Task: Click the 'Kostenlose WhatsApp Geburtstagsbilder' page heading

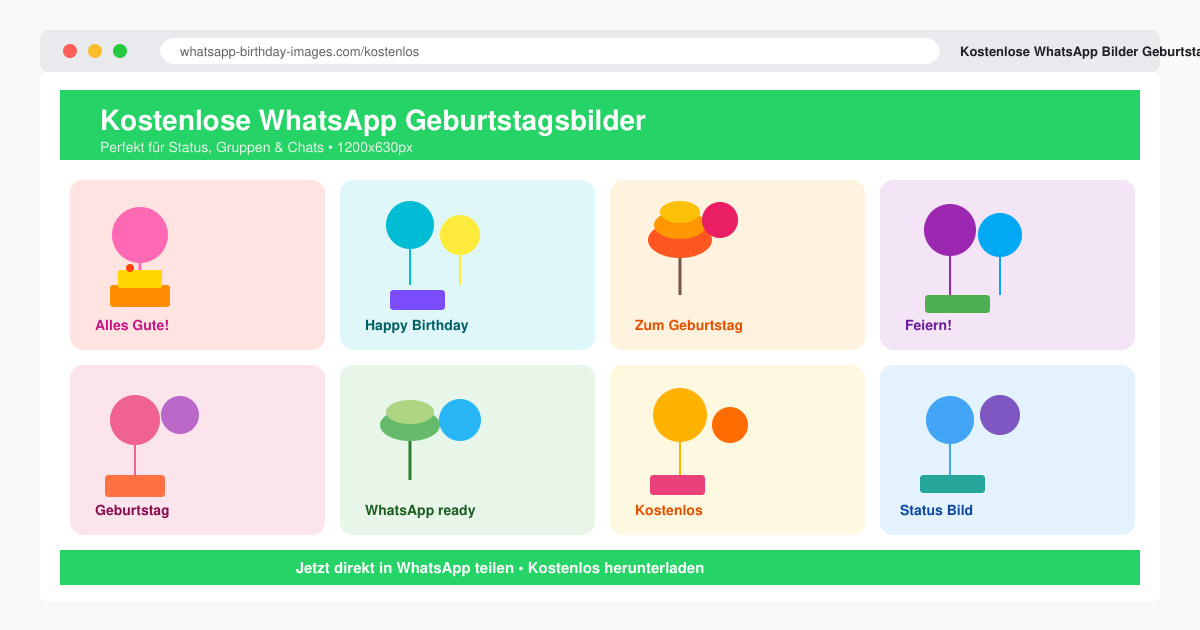Action: click(x=373, y=121)
